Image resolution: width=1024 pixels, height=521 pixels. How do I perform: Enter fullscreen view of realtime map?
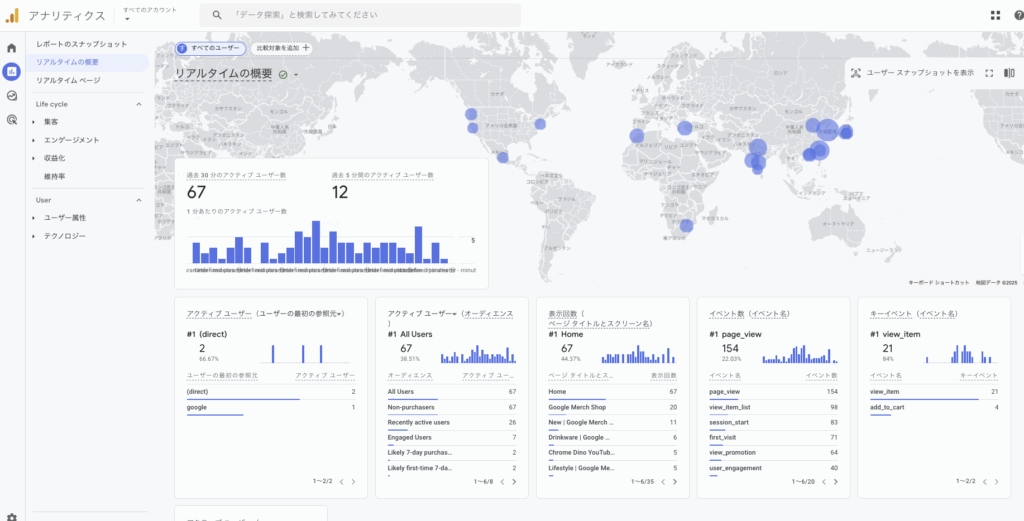pyautogui.click(x=989, y=73)
